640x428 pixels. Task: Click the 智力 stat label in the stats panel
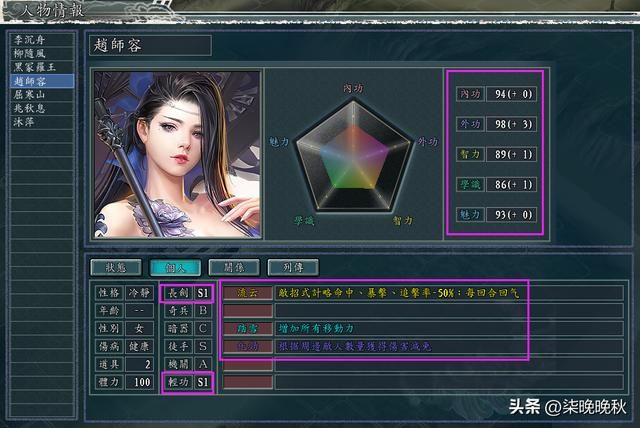(470, 155)
